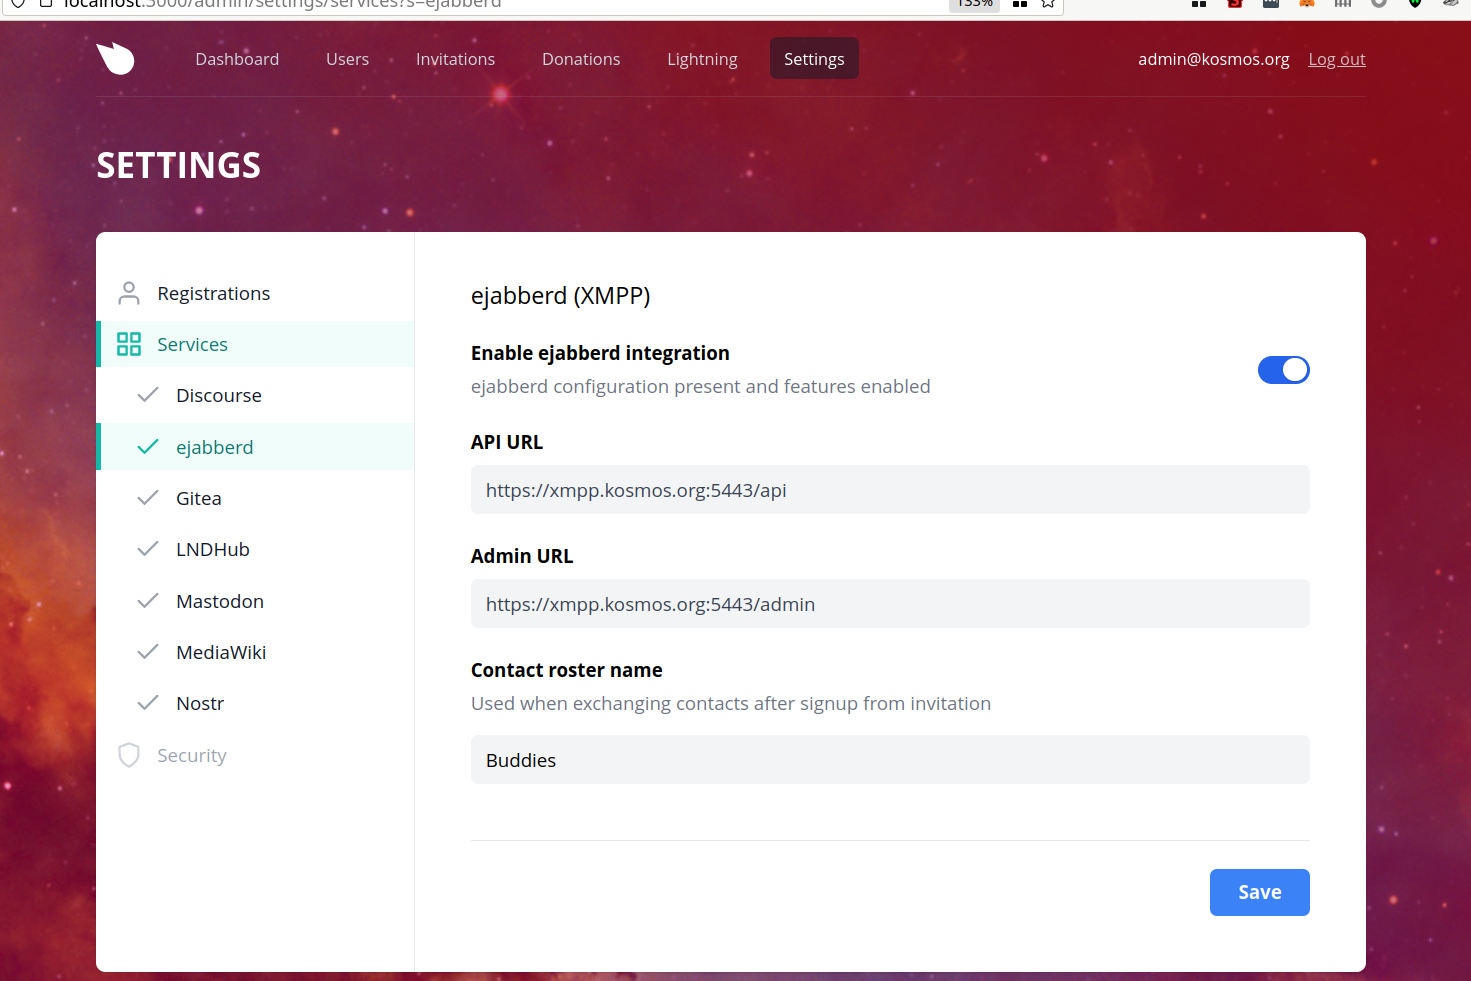
Task: Click the Registrations person icon
Action: click(129, 293)
